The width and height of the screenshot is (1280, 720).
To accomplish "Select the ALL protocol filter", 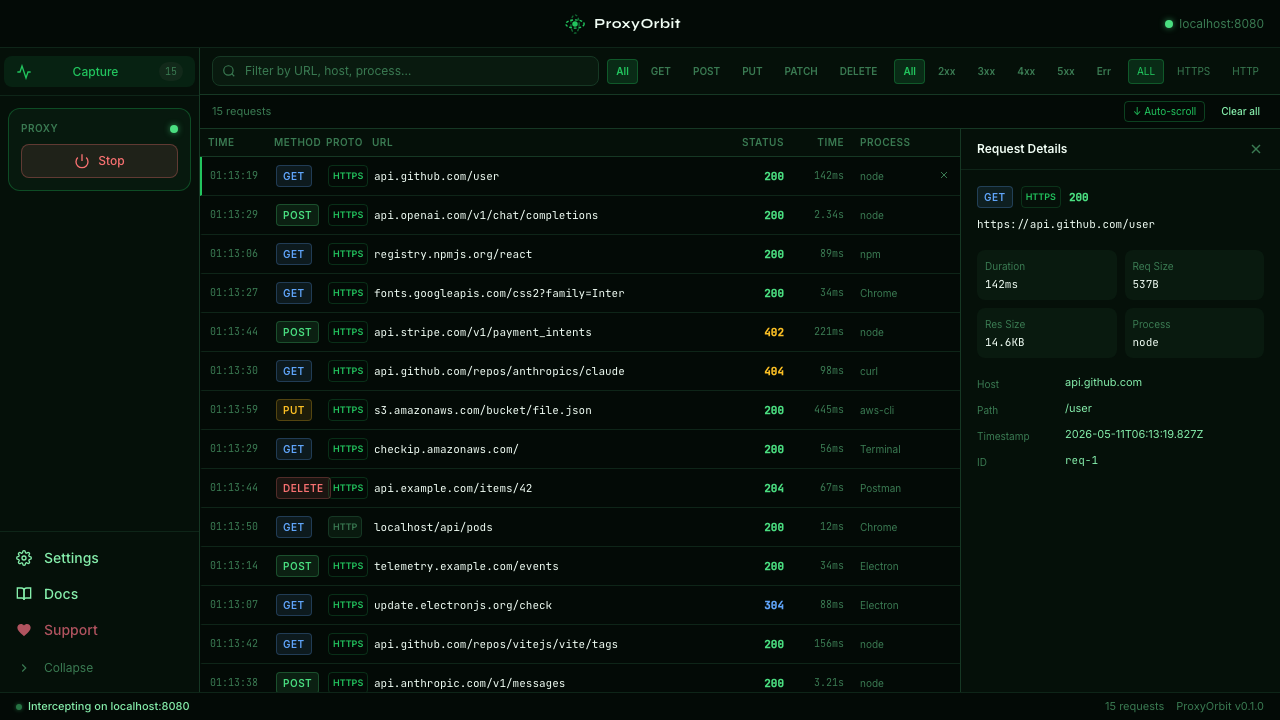I will pos(1146,71).
